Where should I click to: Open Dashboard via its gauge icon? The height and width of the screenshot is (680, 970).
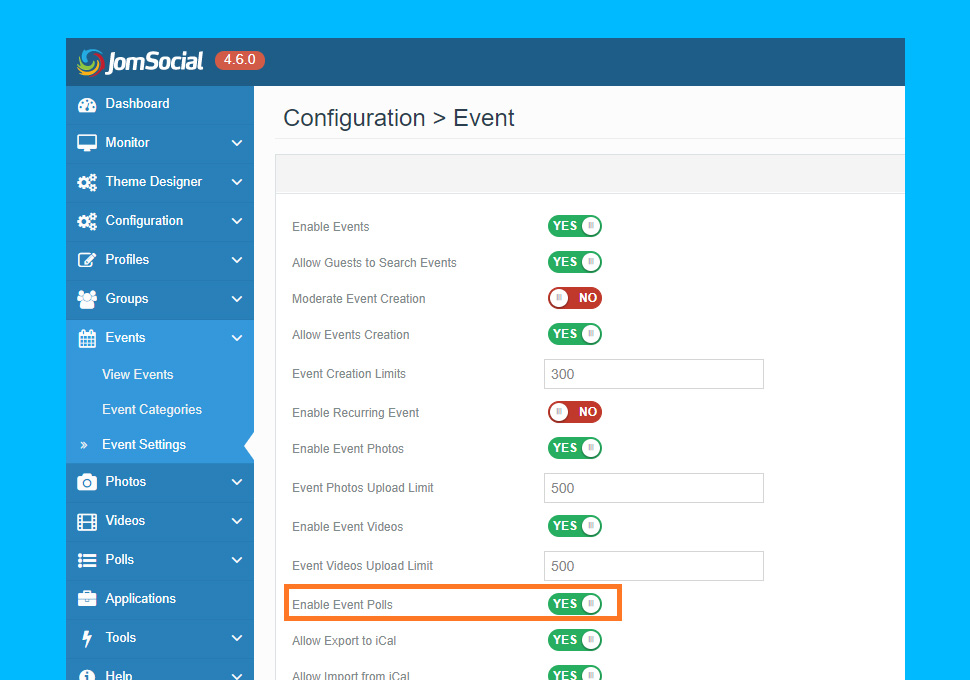(x=87, y=105)
